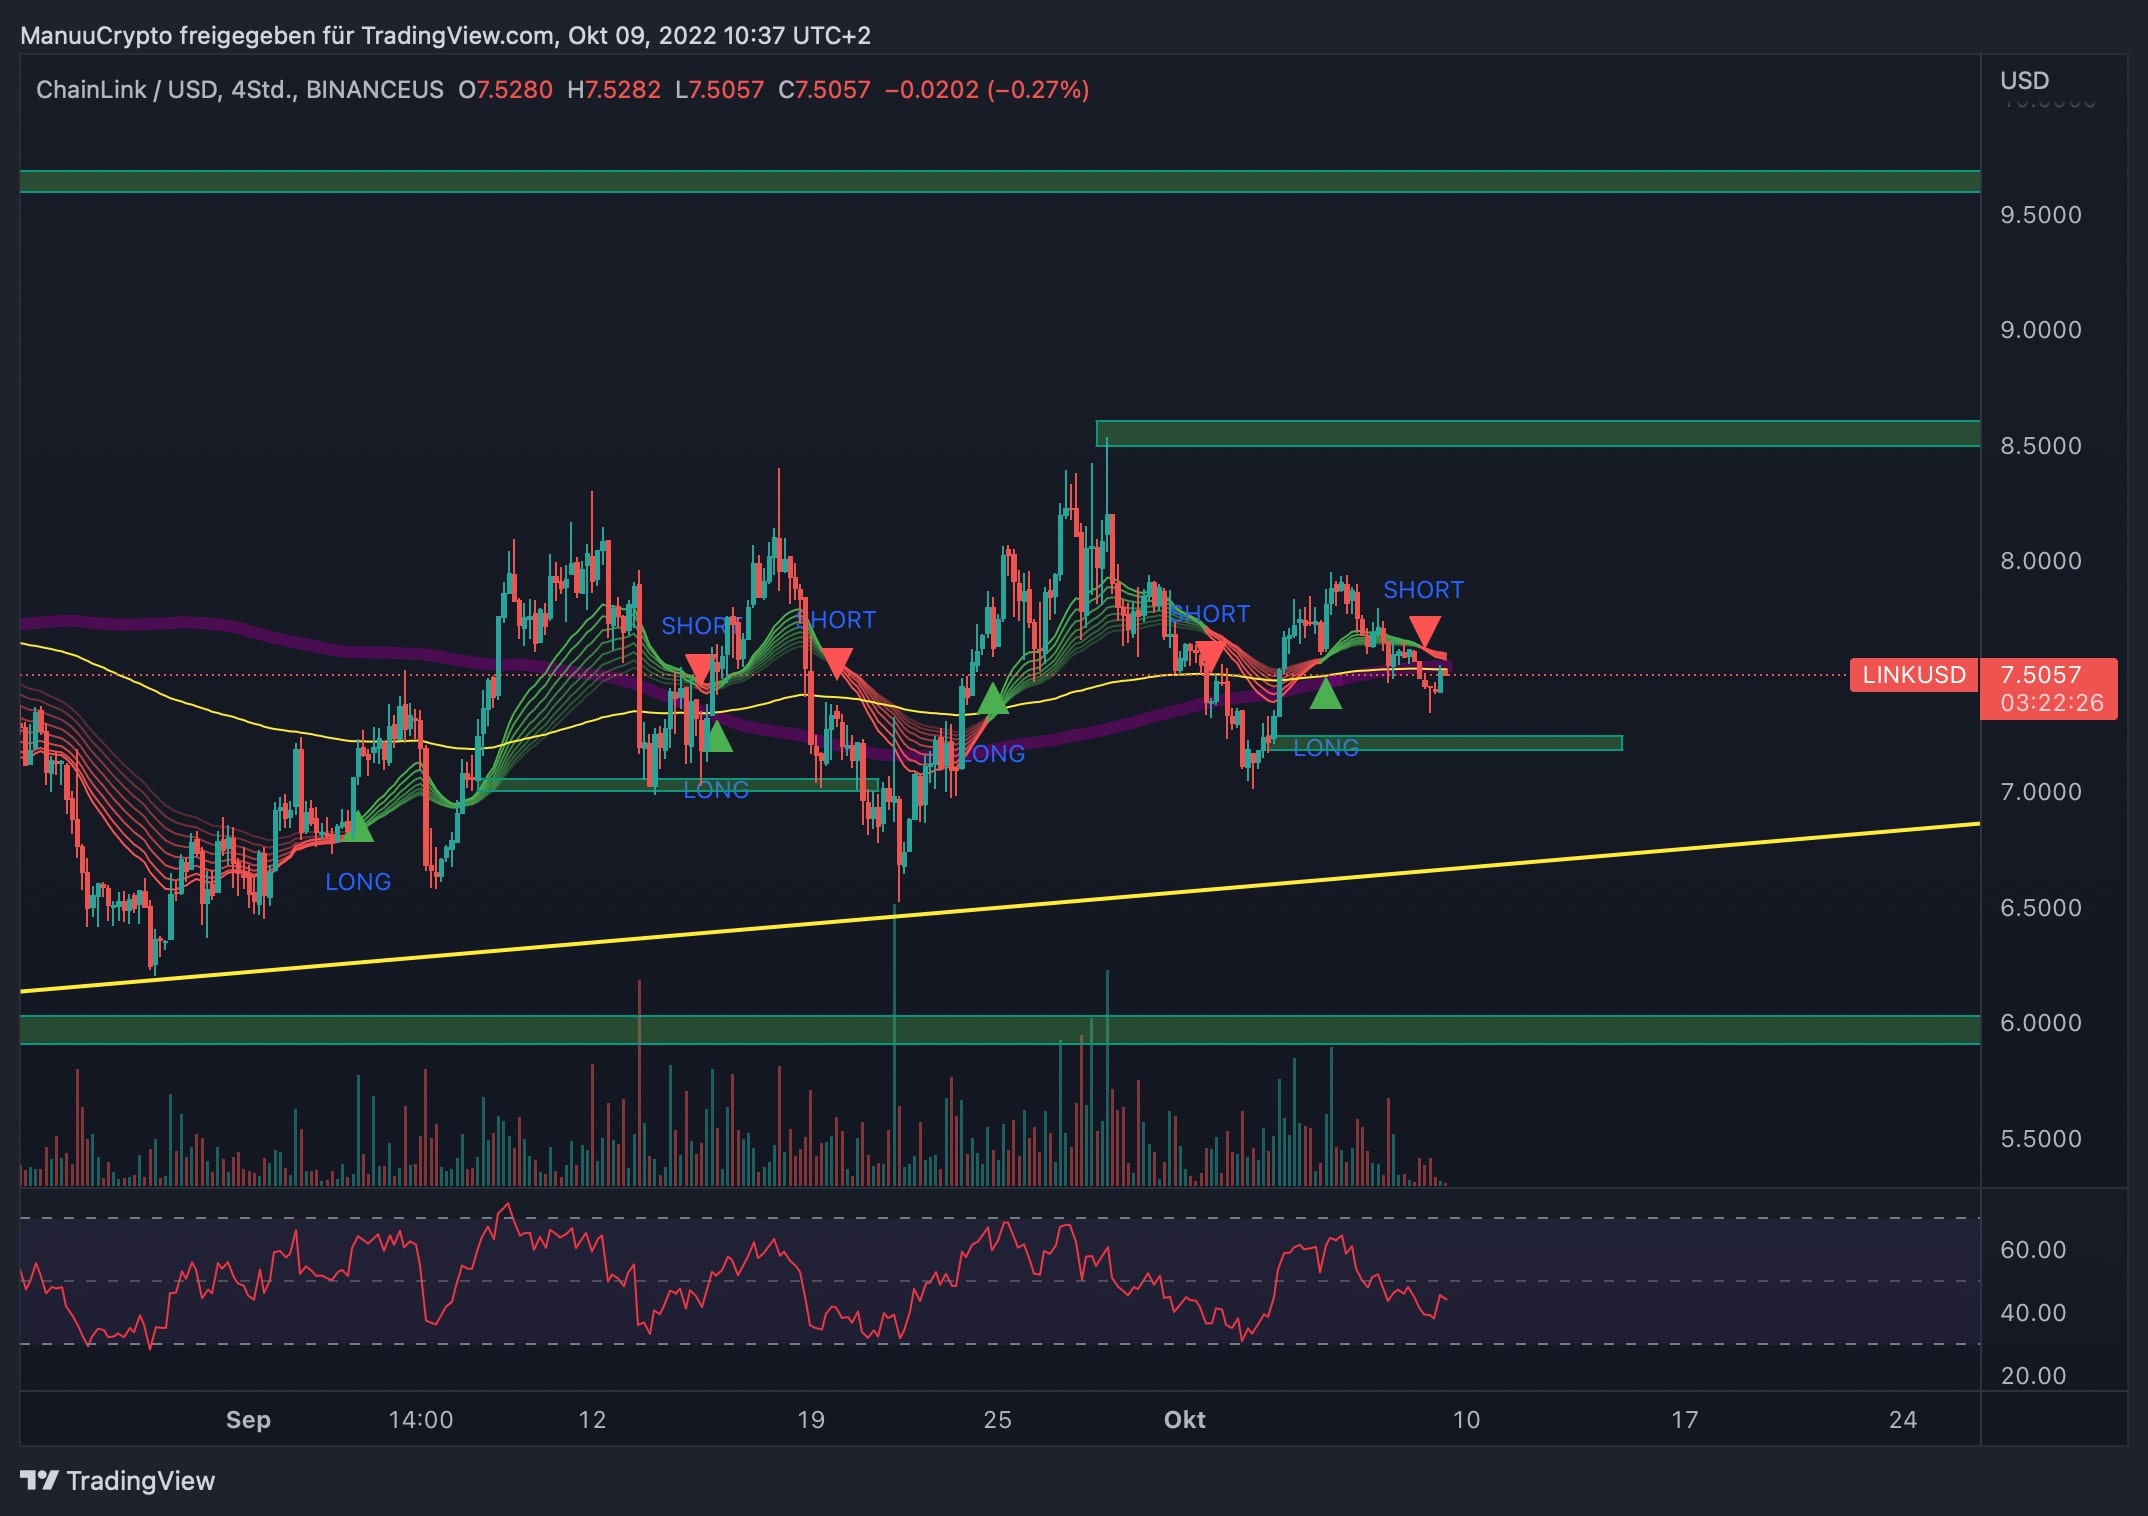The image size is (2148, 1516).
Task: Click the green up-arrow above first LONG label
Action: [x=357, y=826]
